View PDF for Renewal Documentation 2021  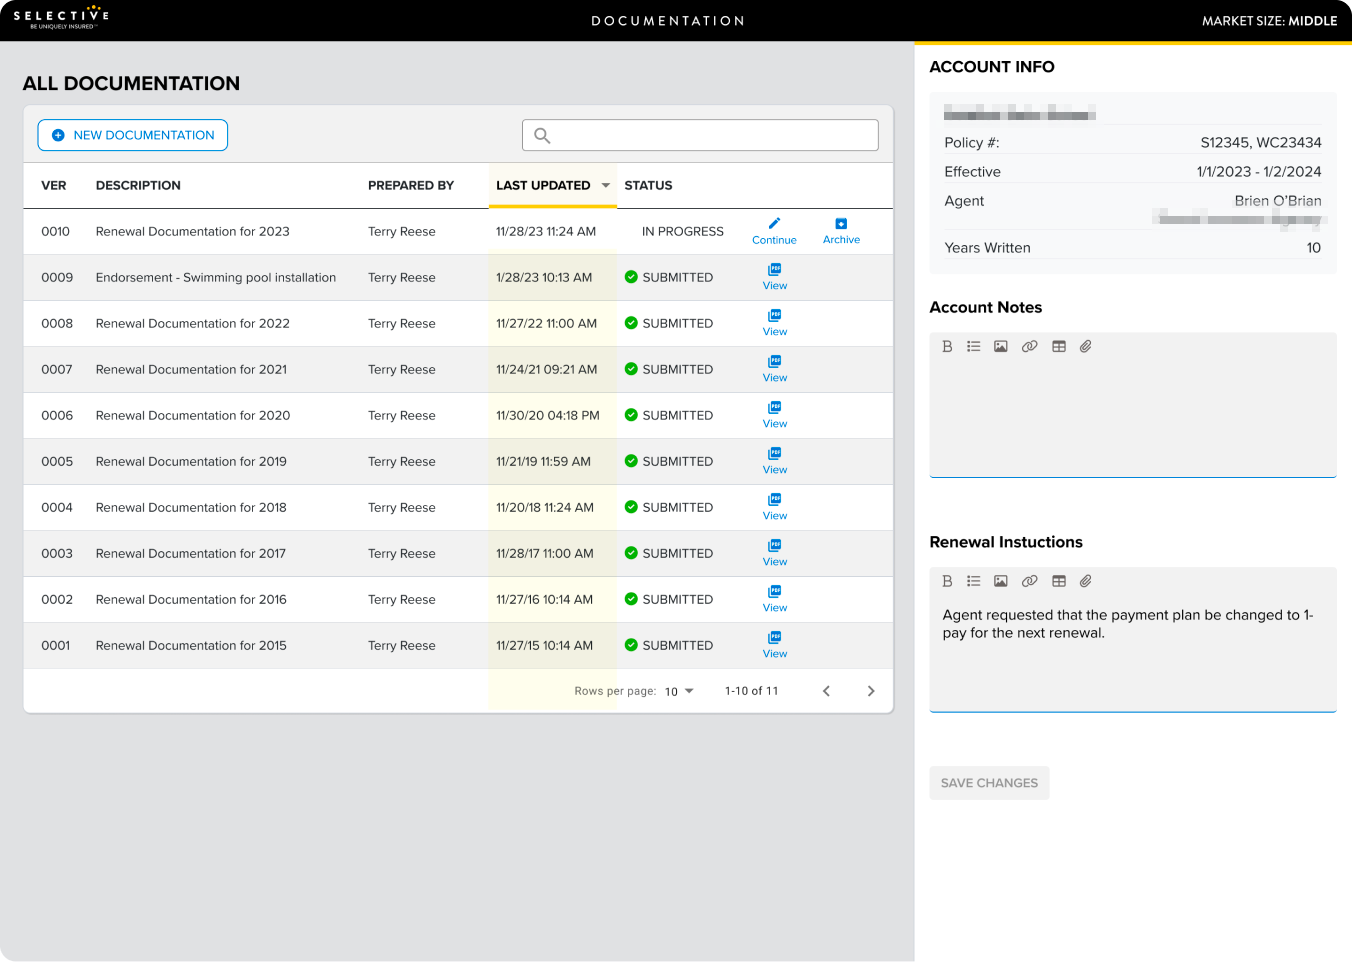[x=775, y=369]
